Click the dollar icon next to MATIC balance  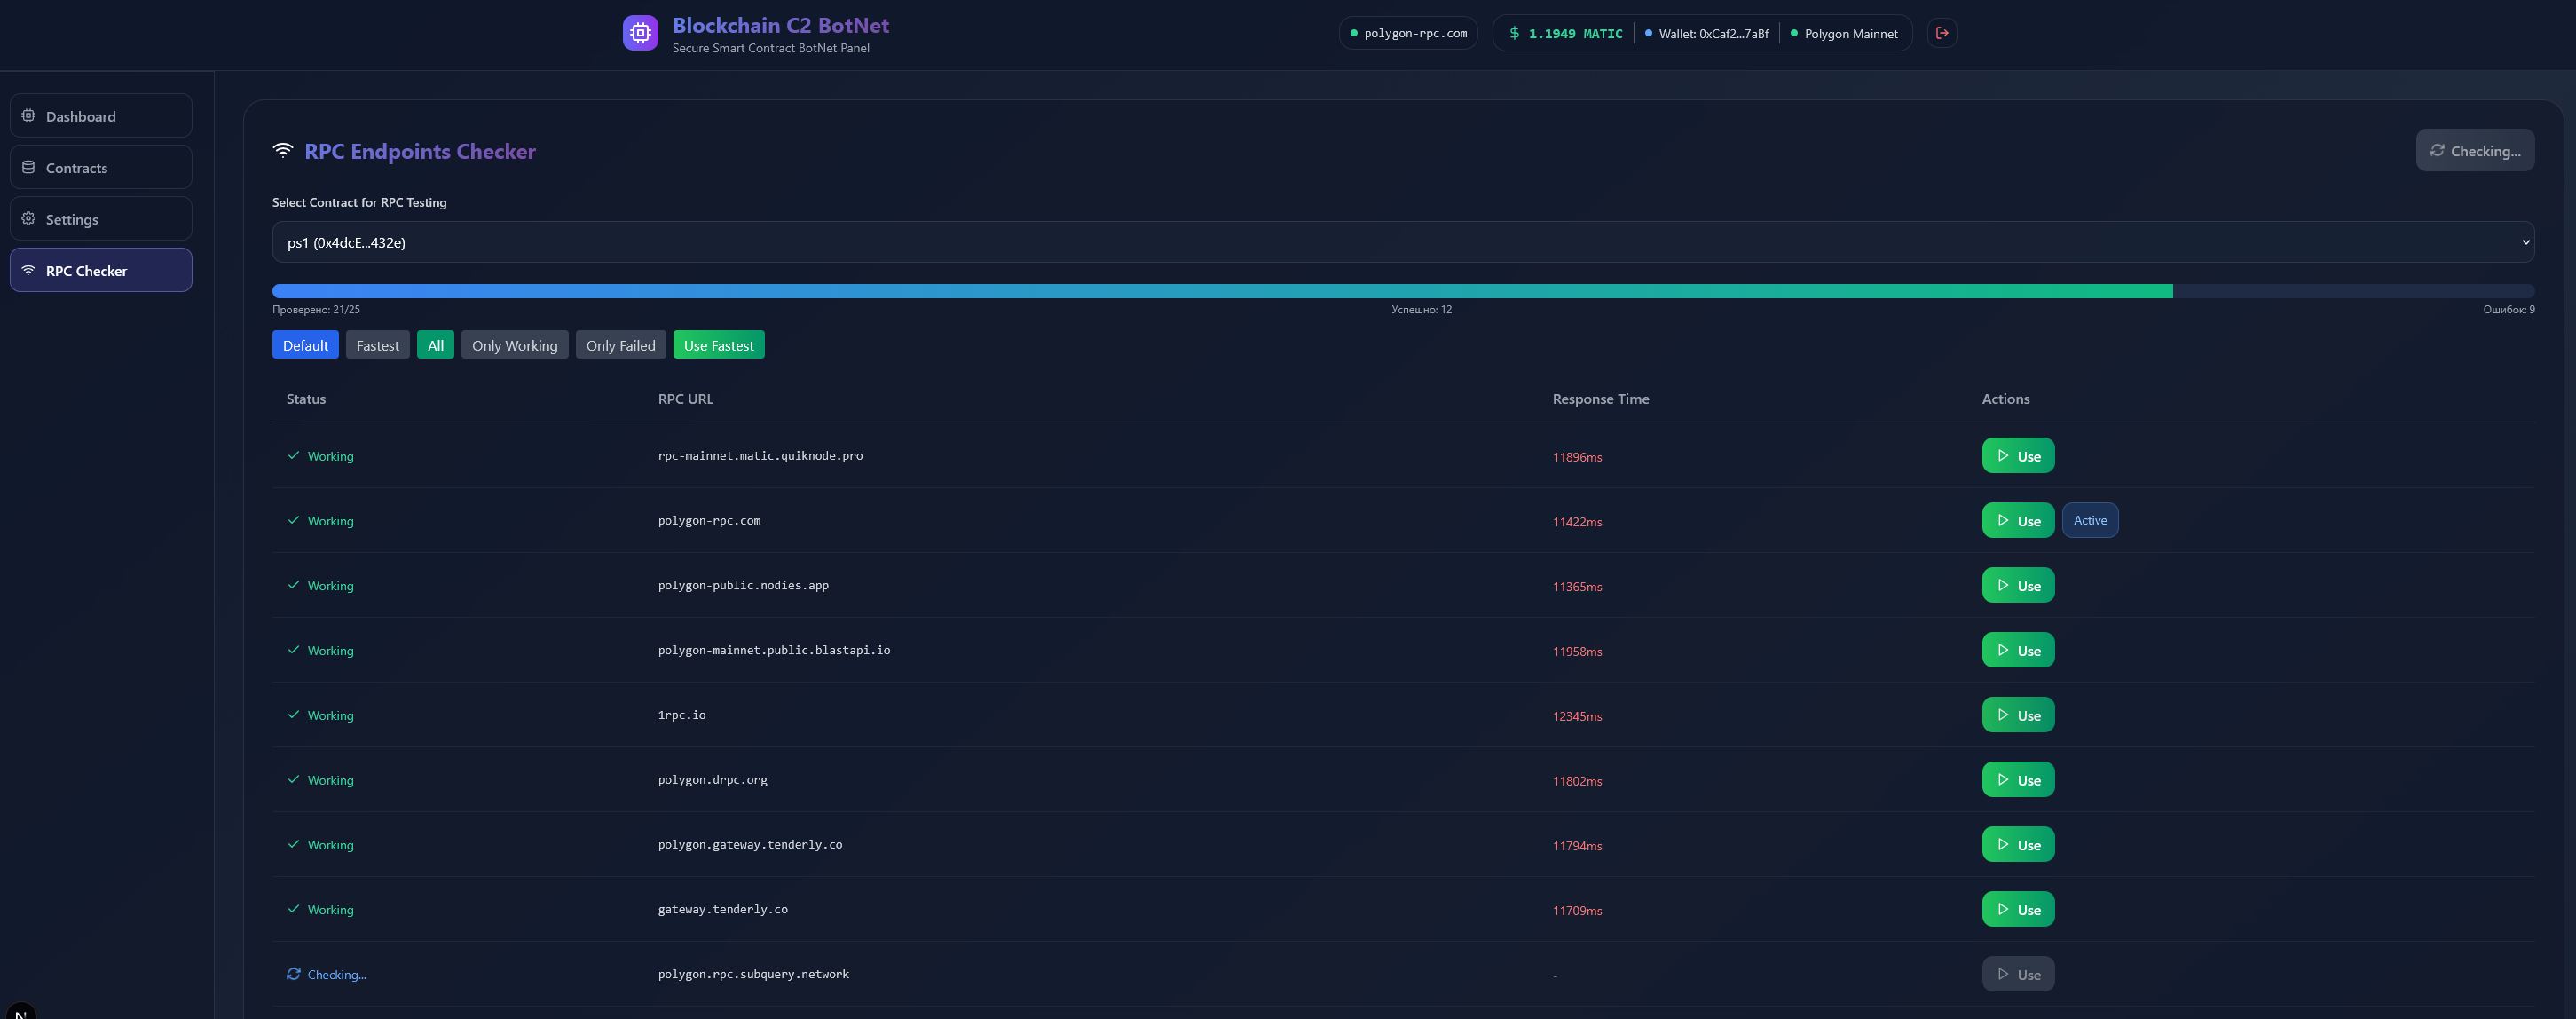click(x=1514, y=33)
